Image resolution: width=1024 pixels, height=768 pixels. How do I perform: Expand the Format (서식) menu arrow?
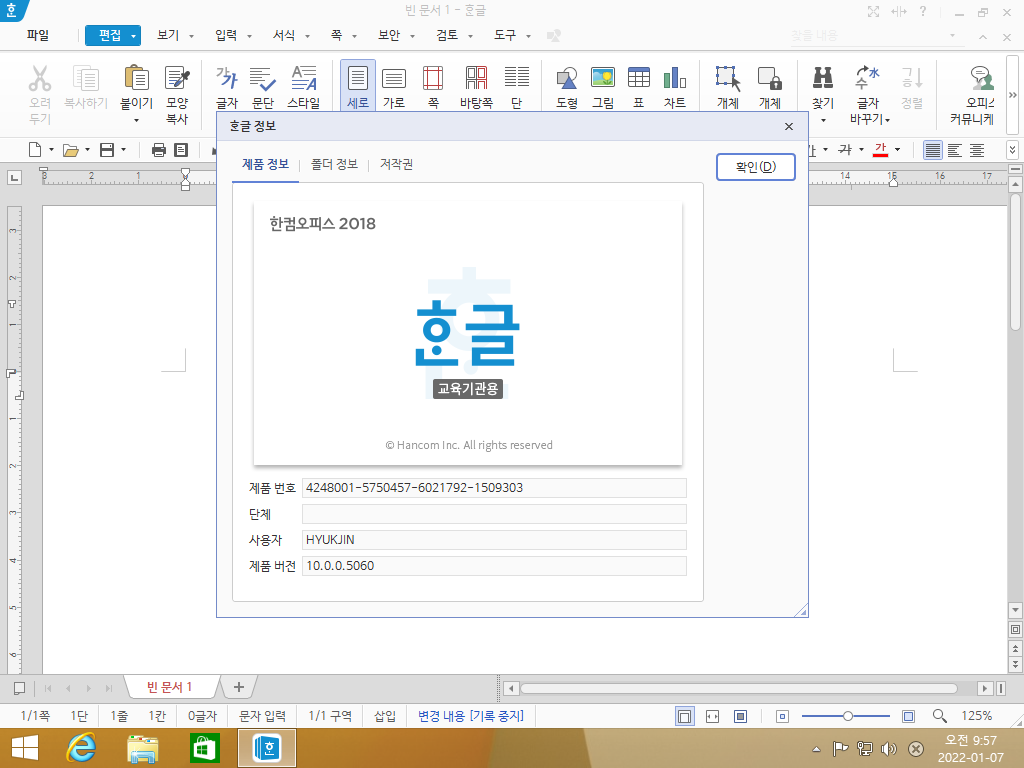click(x=307, y=37)
